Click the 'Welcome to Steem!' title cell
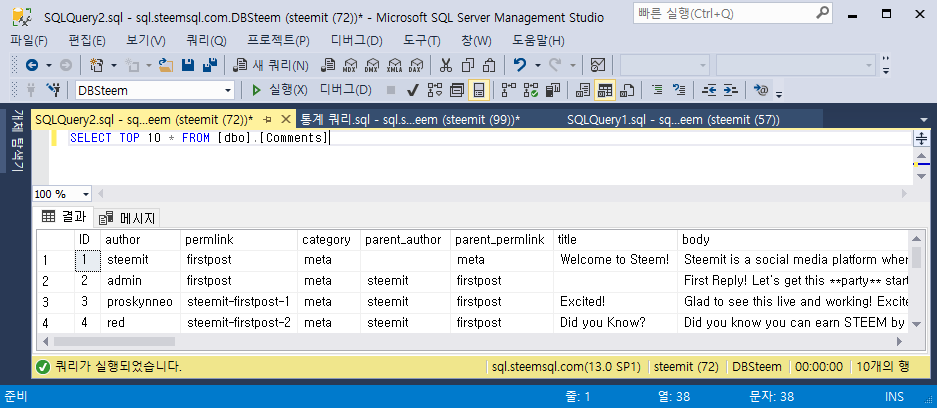 (x=615, y=260)
